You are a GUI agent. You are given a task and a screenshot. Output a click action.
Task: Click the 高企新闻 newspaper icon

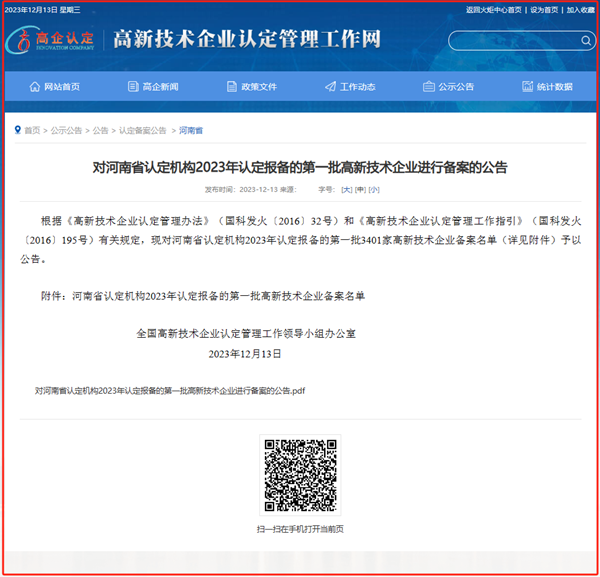(133, 87)
